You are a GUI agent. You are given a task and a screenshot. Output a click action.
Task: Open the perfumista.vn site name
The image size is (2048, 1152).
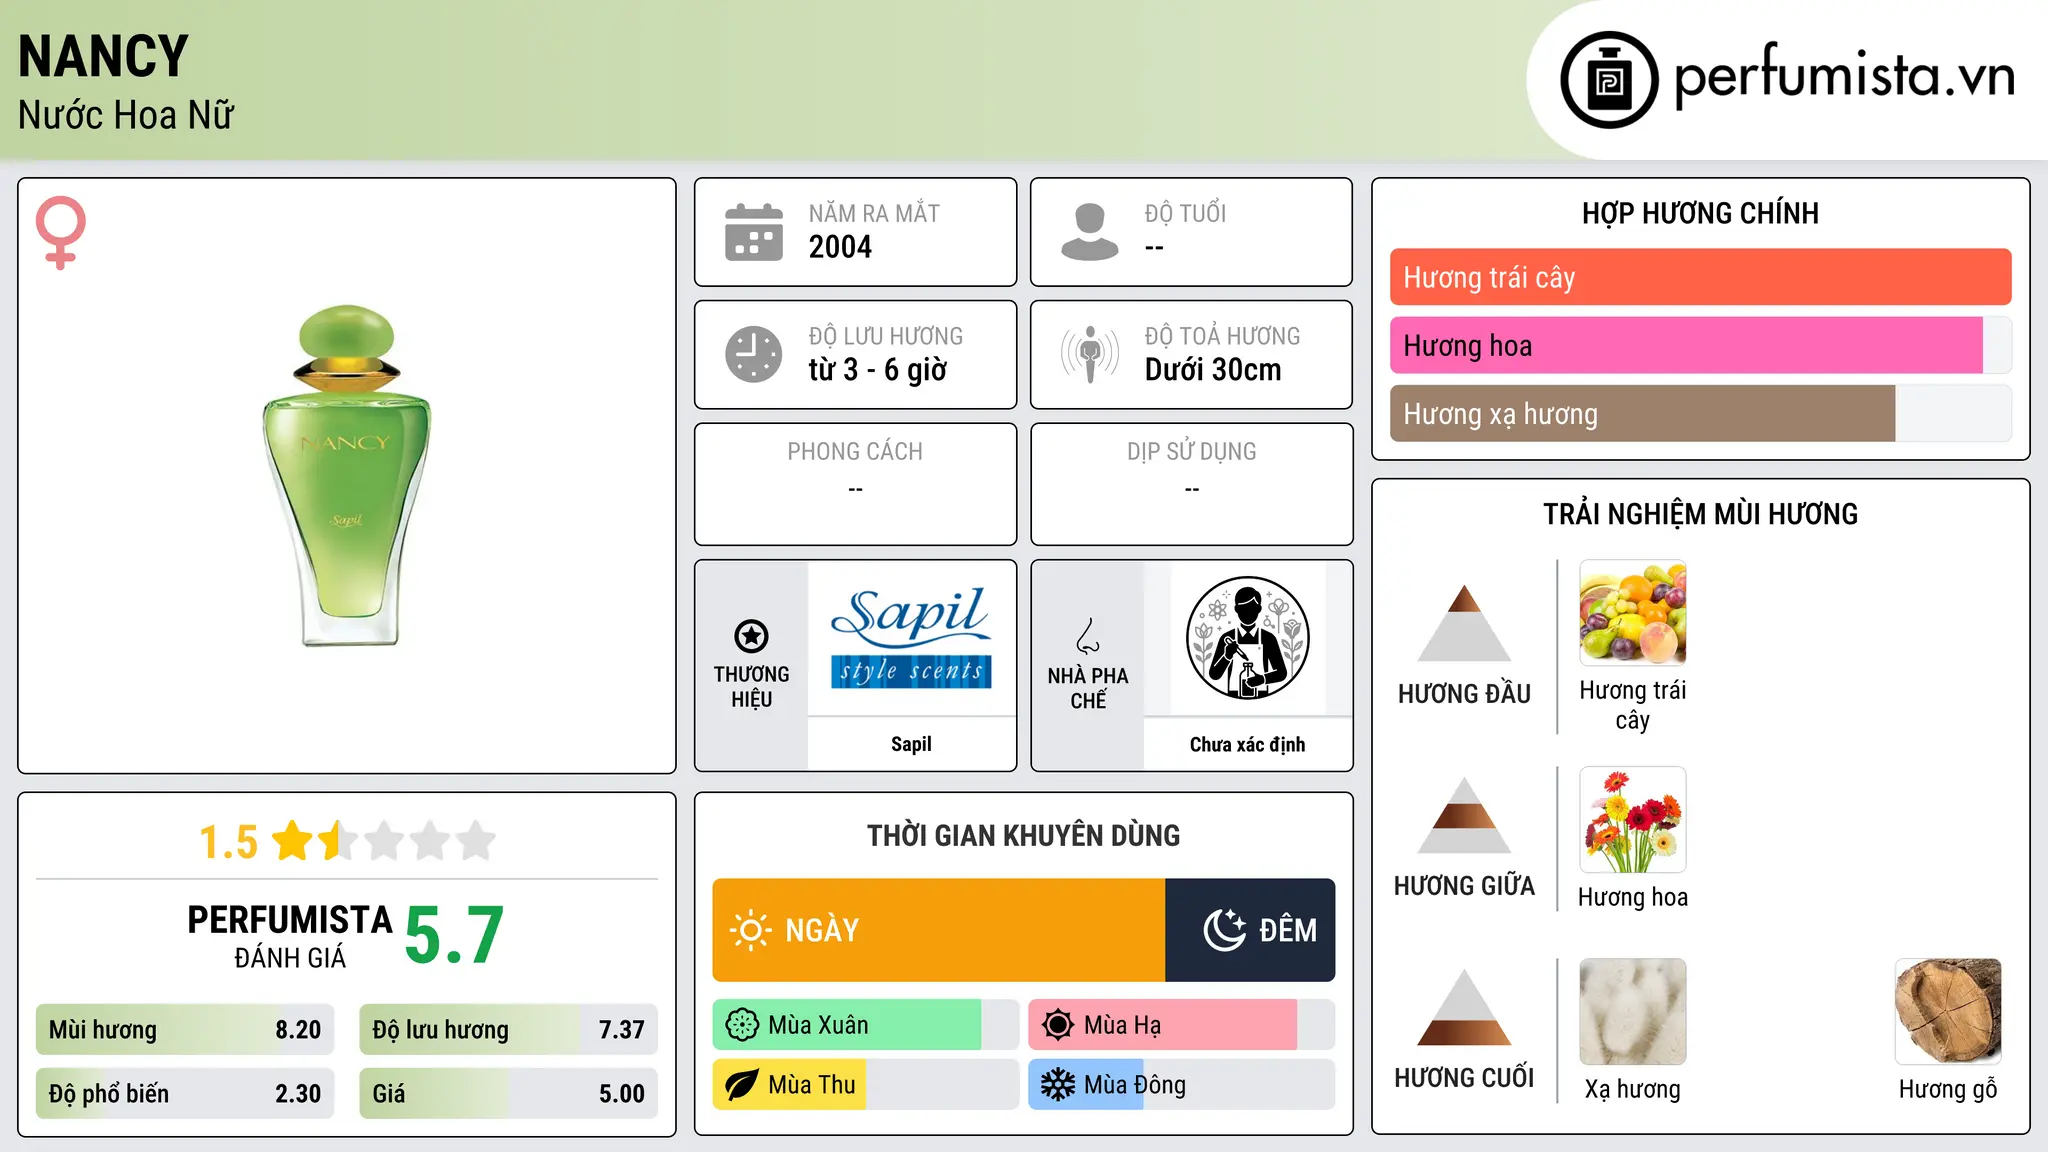(x=1844, y=77)
